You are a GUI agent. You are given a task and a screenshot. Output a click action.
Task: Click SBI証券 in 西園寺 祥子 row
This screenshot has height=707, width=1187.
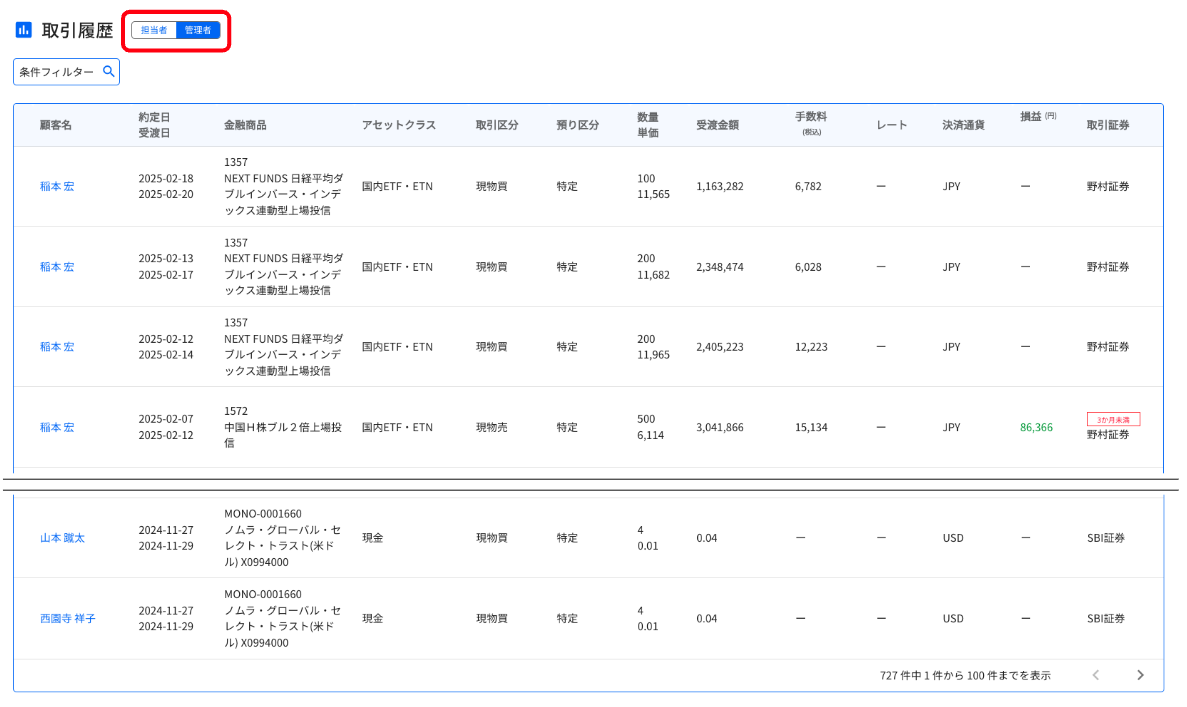click(1106, 618)
